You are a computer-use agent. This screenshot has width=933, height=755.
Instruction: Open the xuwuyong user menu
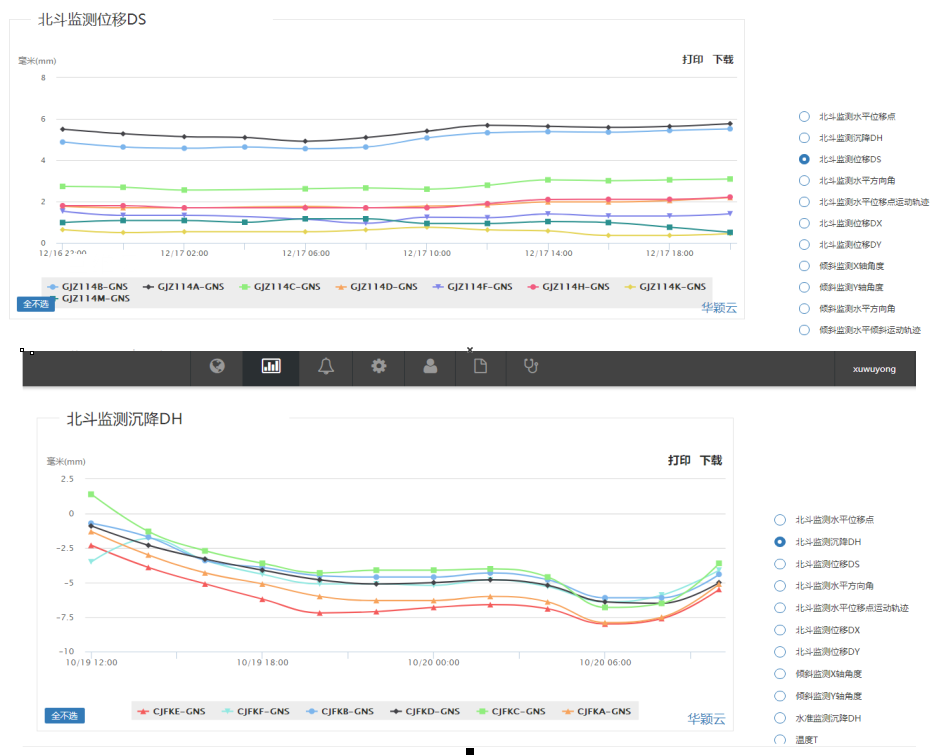[874, 369]
